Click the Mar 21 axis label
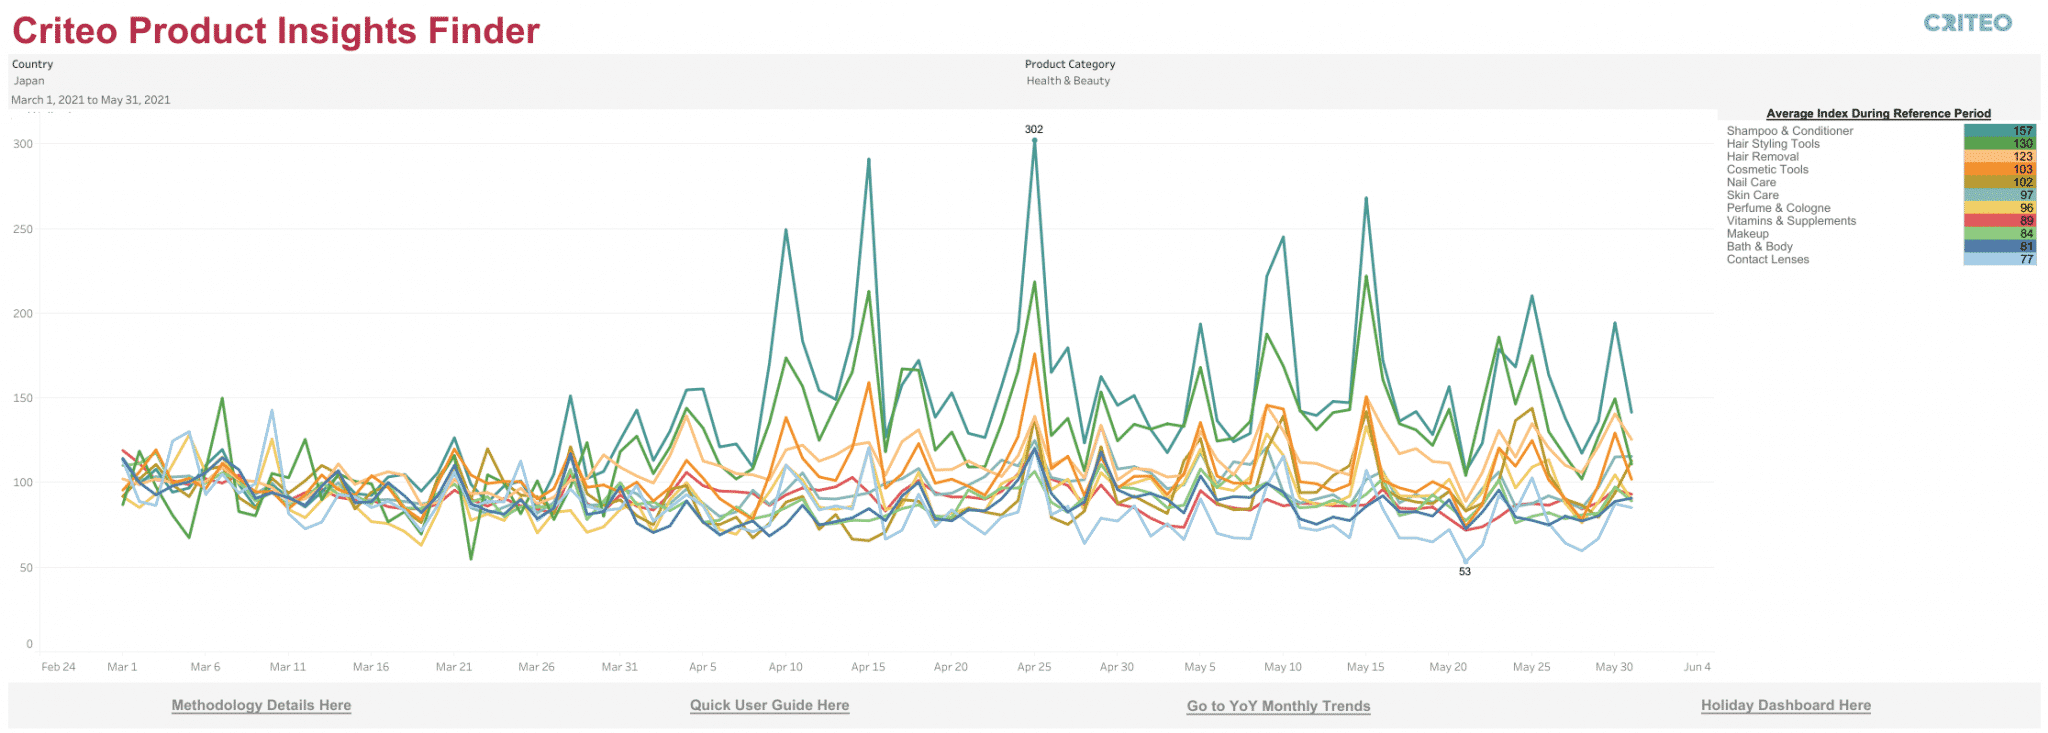 click(x=454, y=667)
